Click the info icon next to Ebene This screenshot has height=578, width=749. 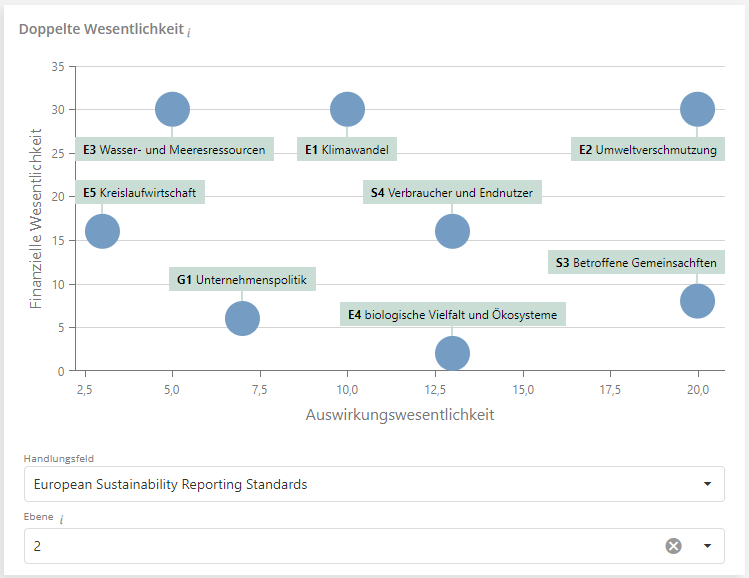point(60,520)
